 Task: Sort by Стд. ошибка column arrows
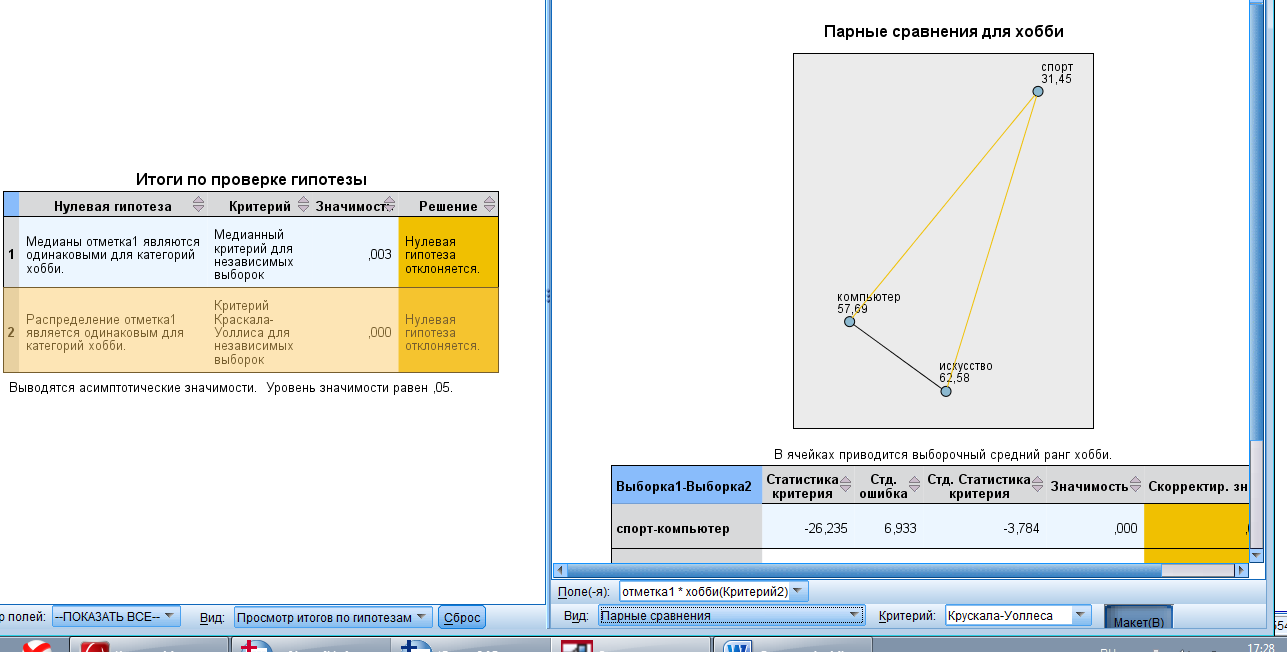tap(917, 486)
